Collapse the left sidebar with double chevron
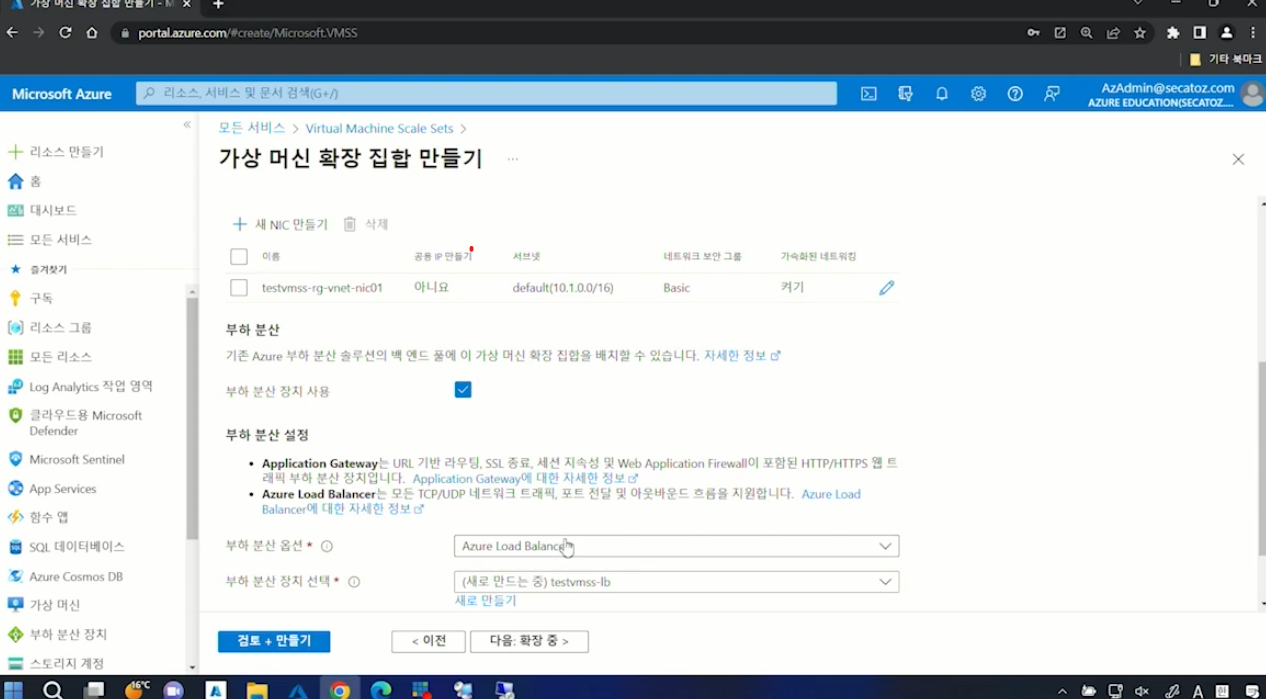The width and height of the screenshot is (1266, 699). click(187, 125)
